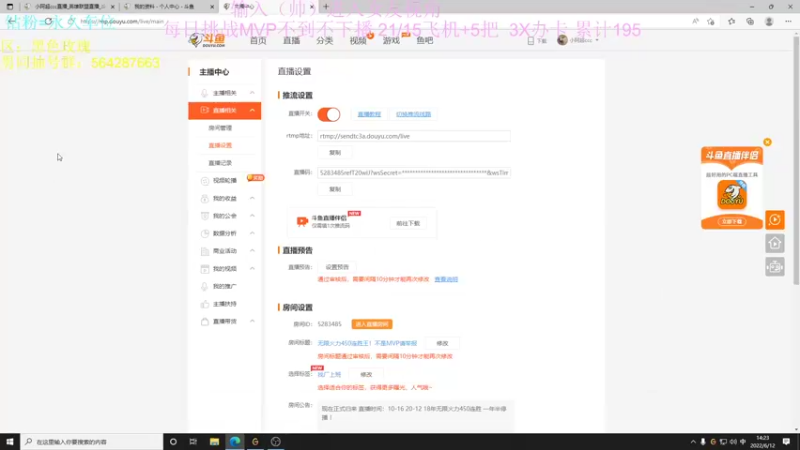Expand the 数据分析 chevron
This screenshot has height=450, width=800.
pos(252,233)
